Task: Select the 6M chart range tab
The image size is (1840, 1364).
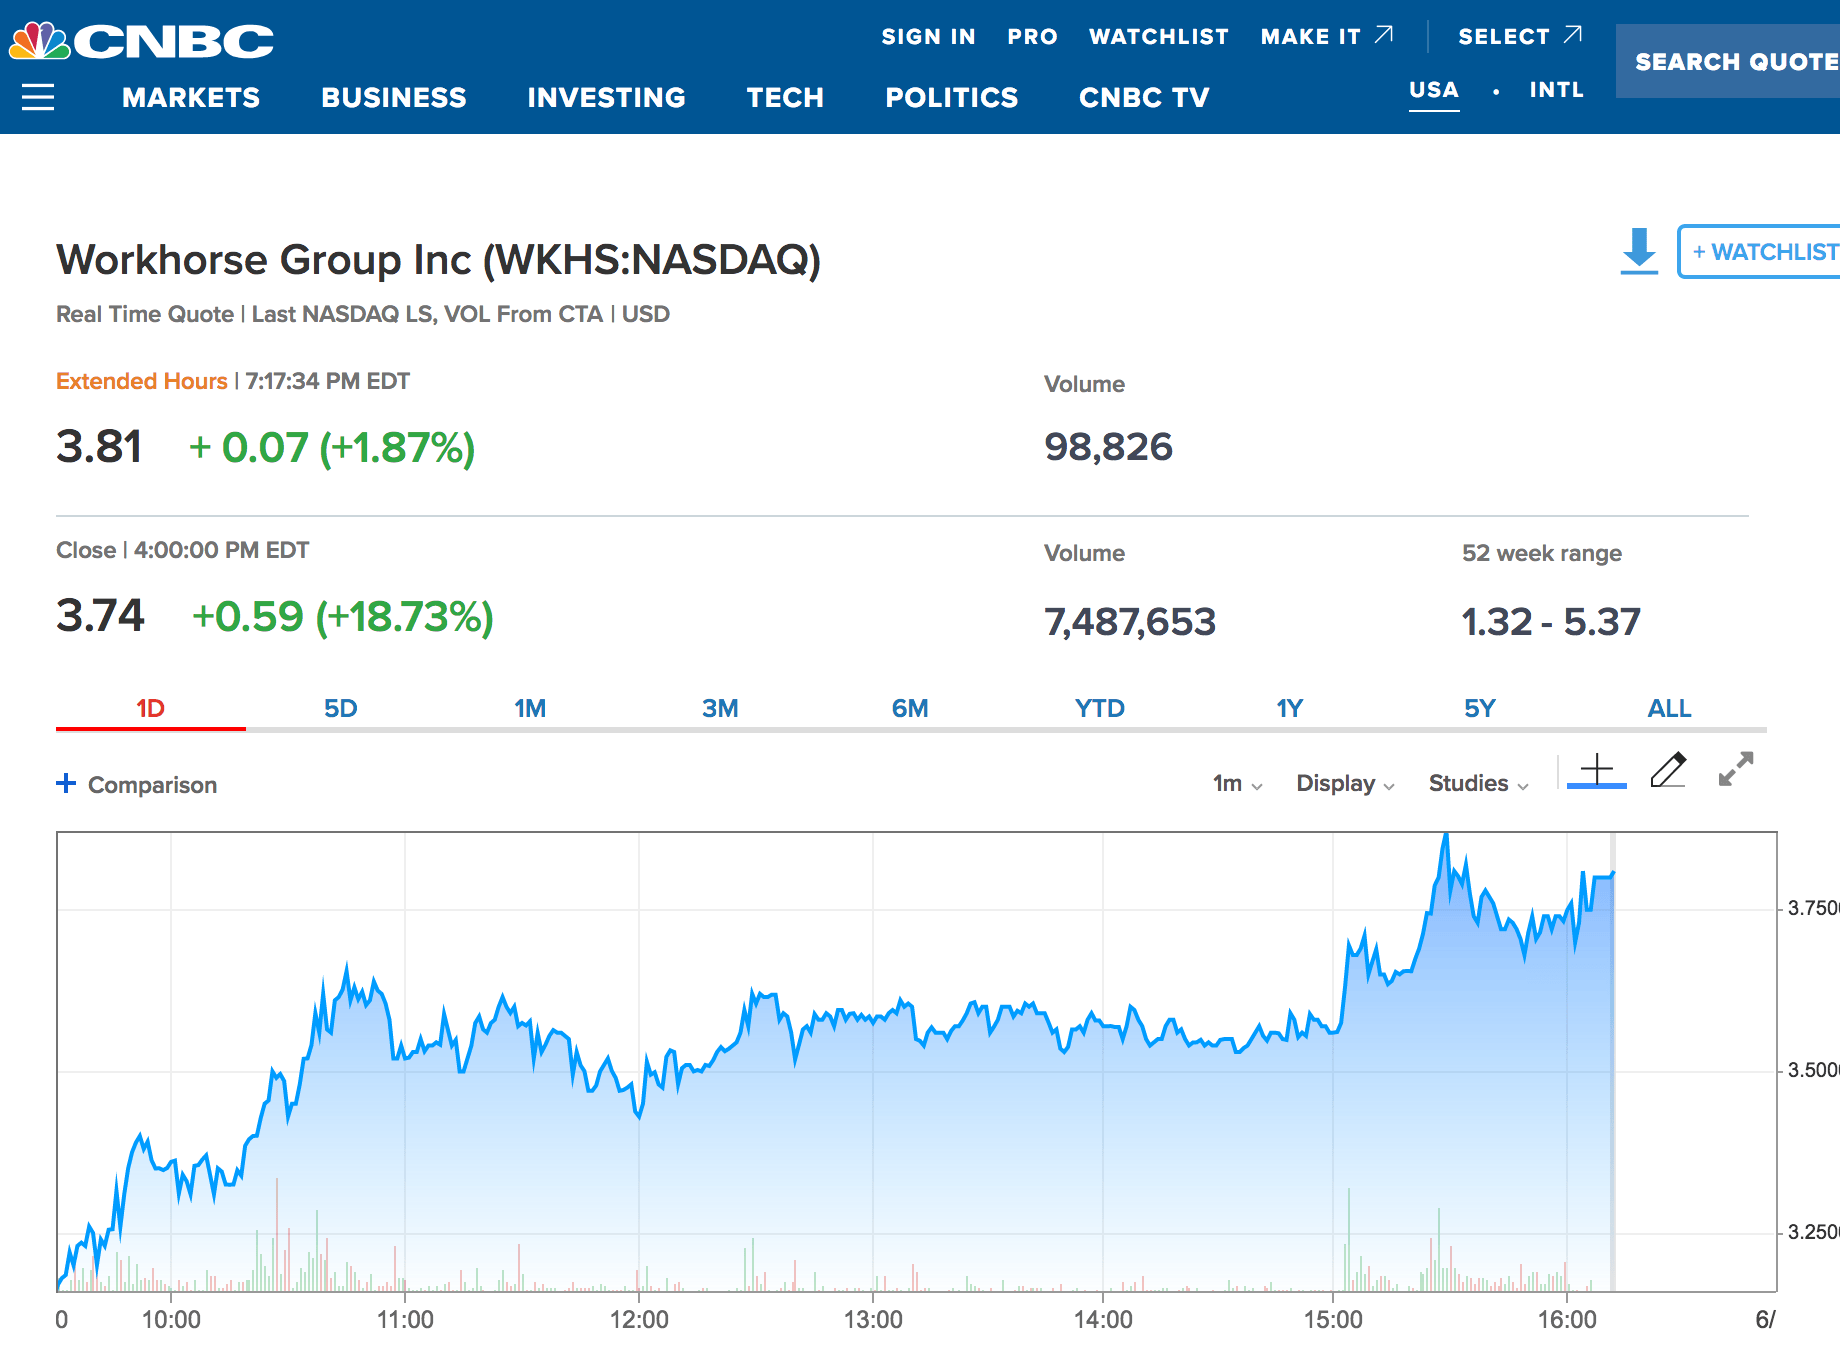Action: pyautogui.click(x=910, y=709)
